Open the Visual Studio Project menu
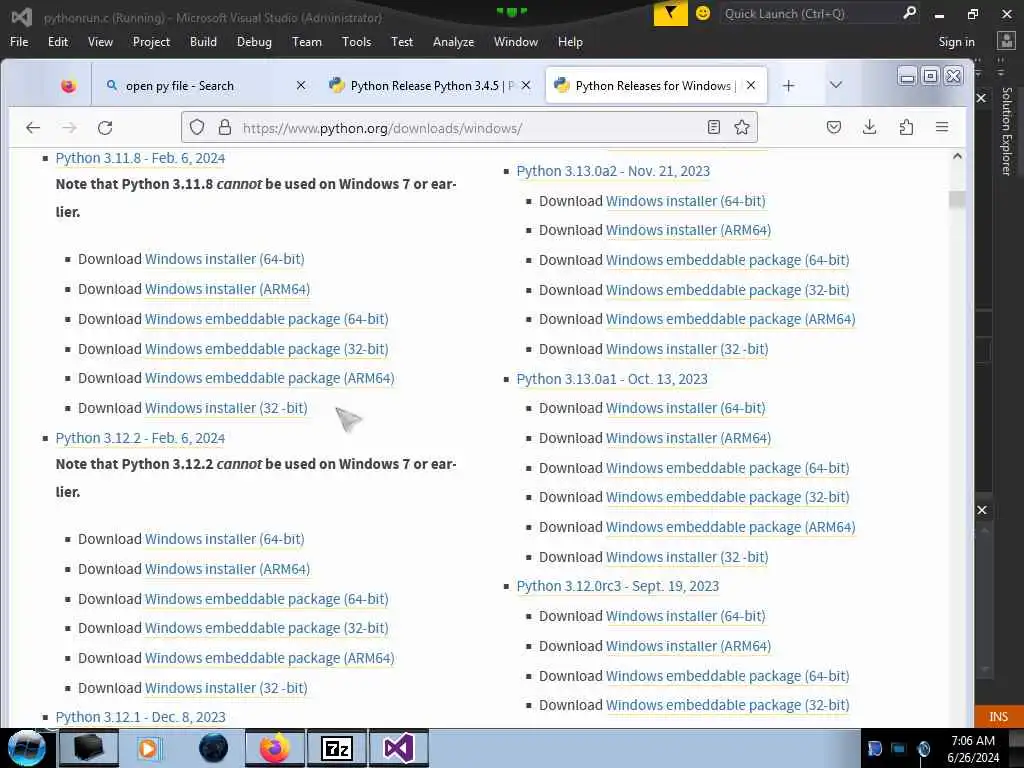The image size is (1024, 768). click(x=151, y=42)
